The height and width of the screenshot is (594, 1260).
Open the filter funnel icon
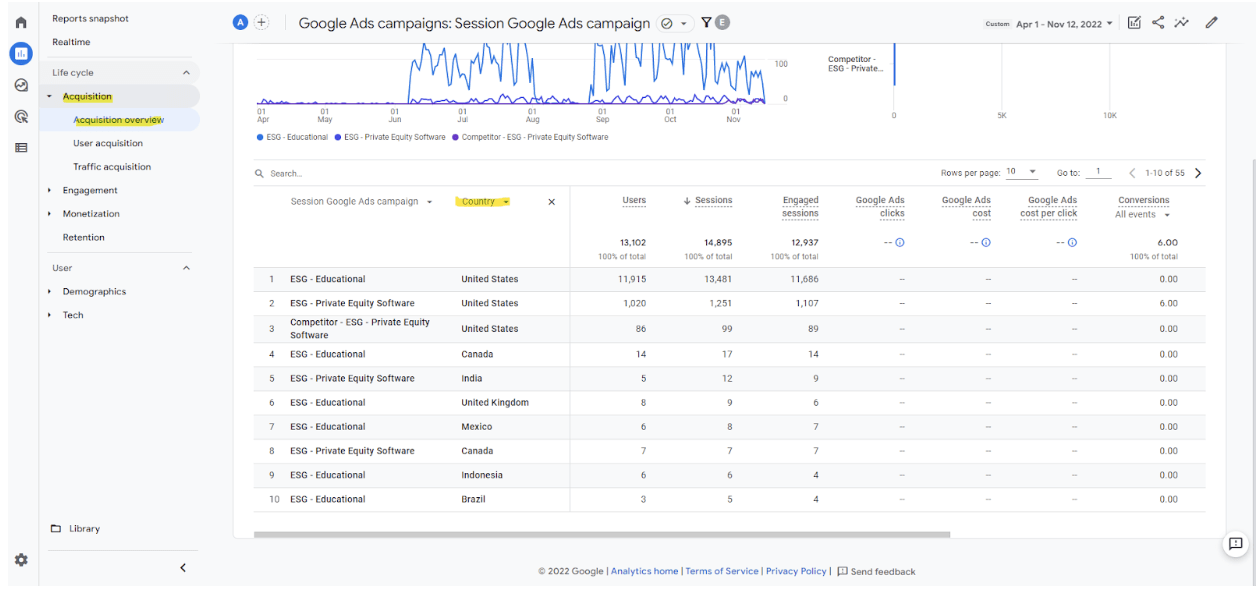706,22
